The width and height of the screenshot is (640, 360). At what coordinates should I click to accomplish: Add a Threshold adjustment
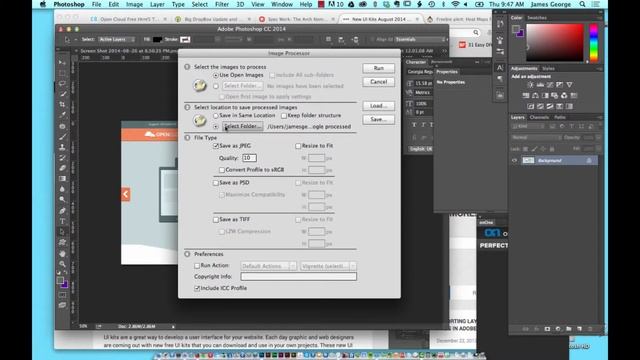(550, 107)
